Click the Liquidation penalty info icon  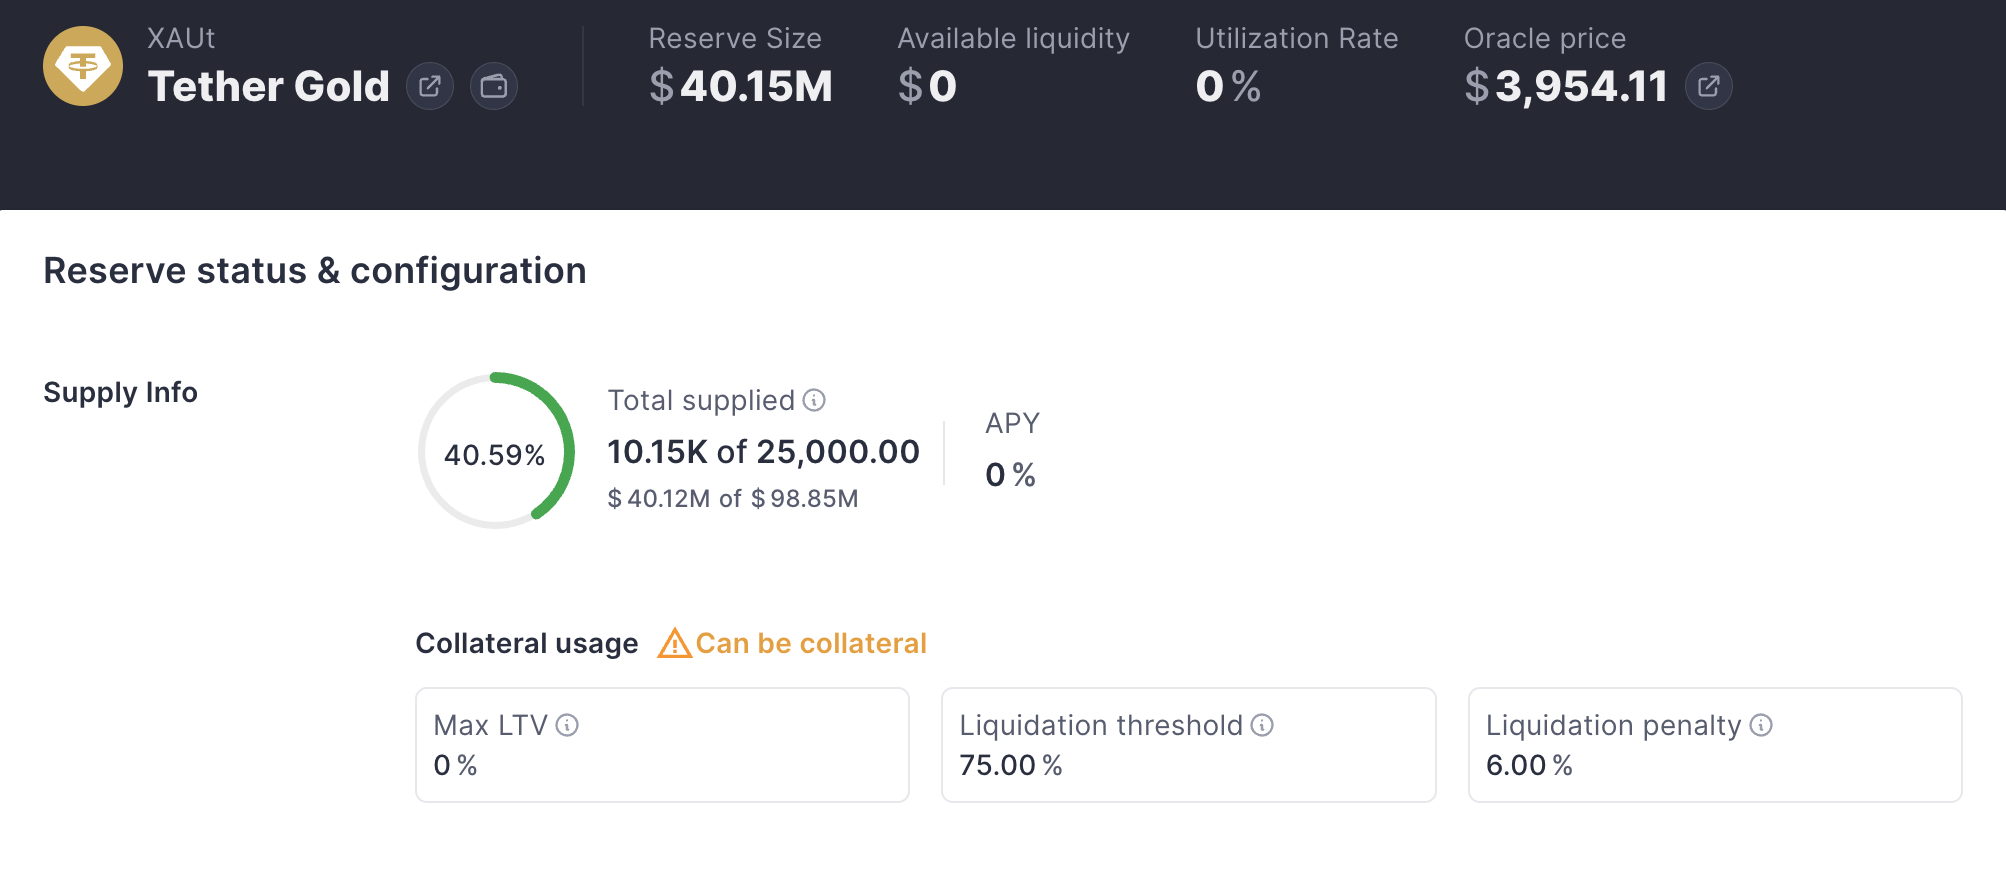[x=1761, y=725]
